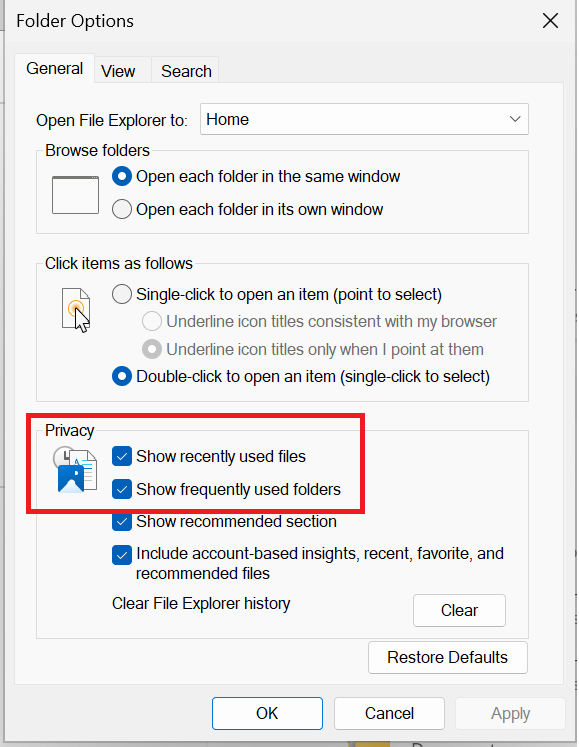The height and width of the screenshot is (747, 579).
Task: Click the Browse folders window preview icon
Action: tap(75, 195)
